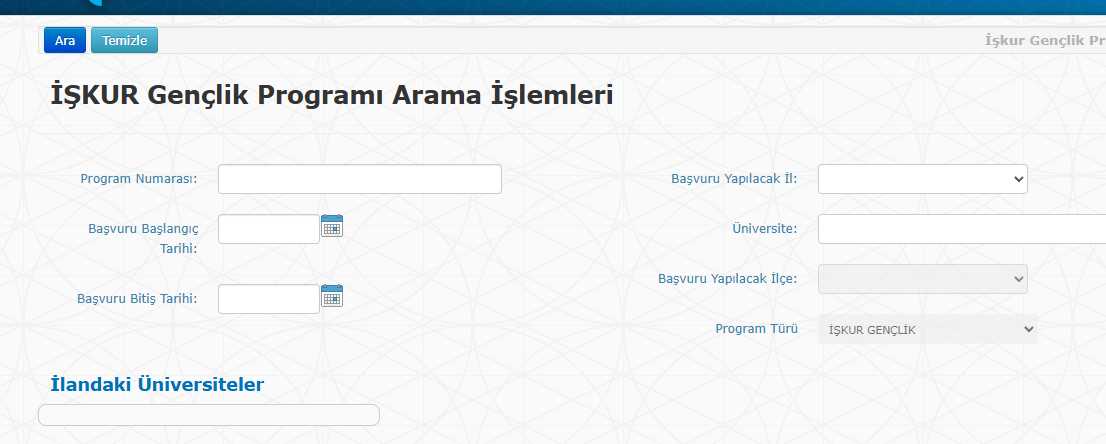Focus the Üniversite text field
Viewport: 1106px width, 444px height.
(x=960, y=229)
